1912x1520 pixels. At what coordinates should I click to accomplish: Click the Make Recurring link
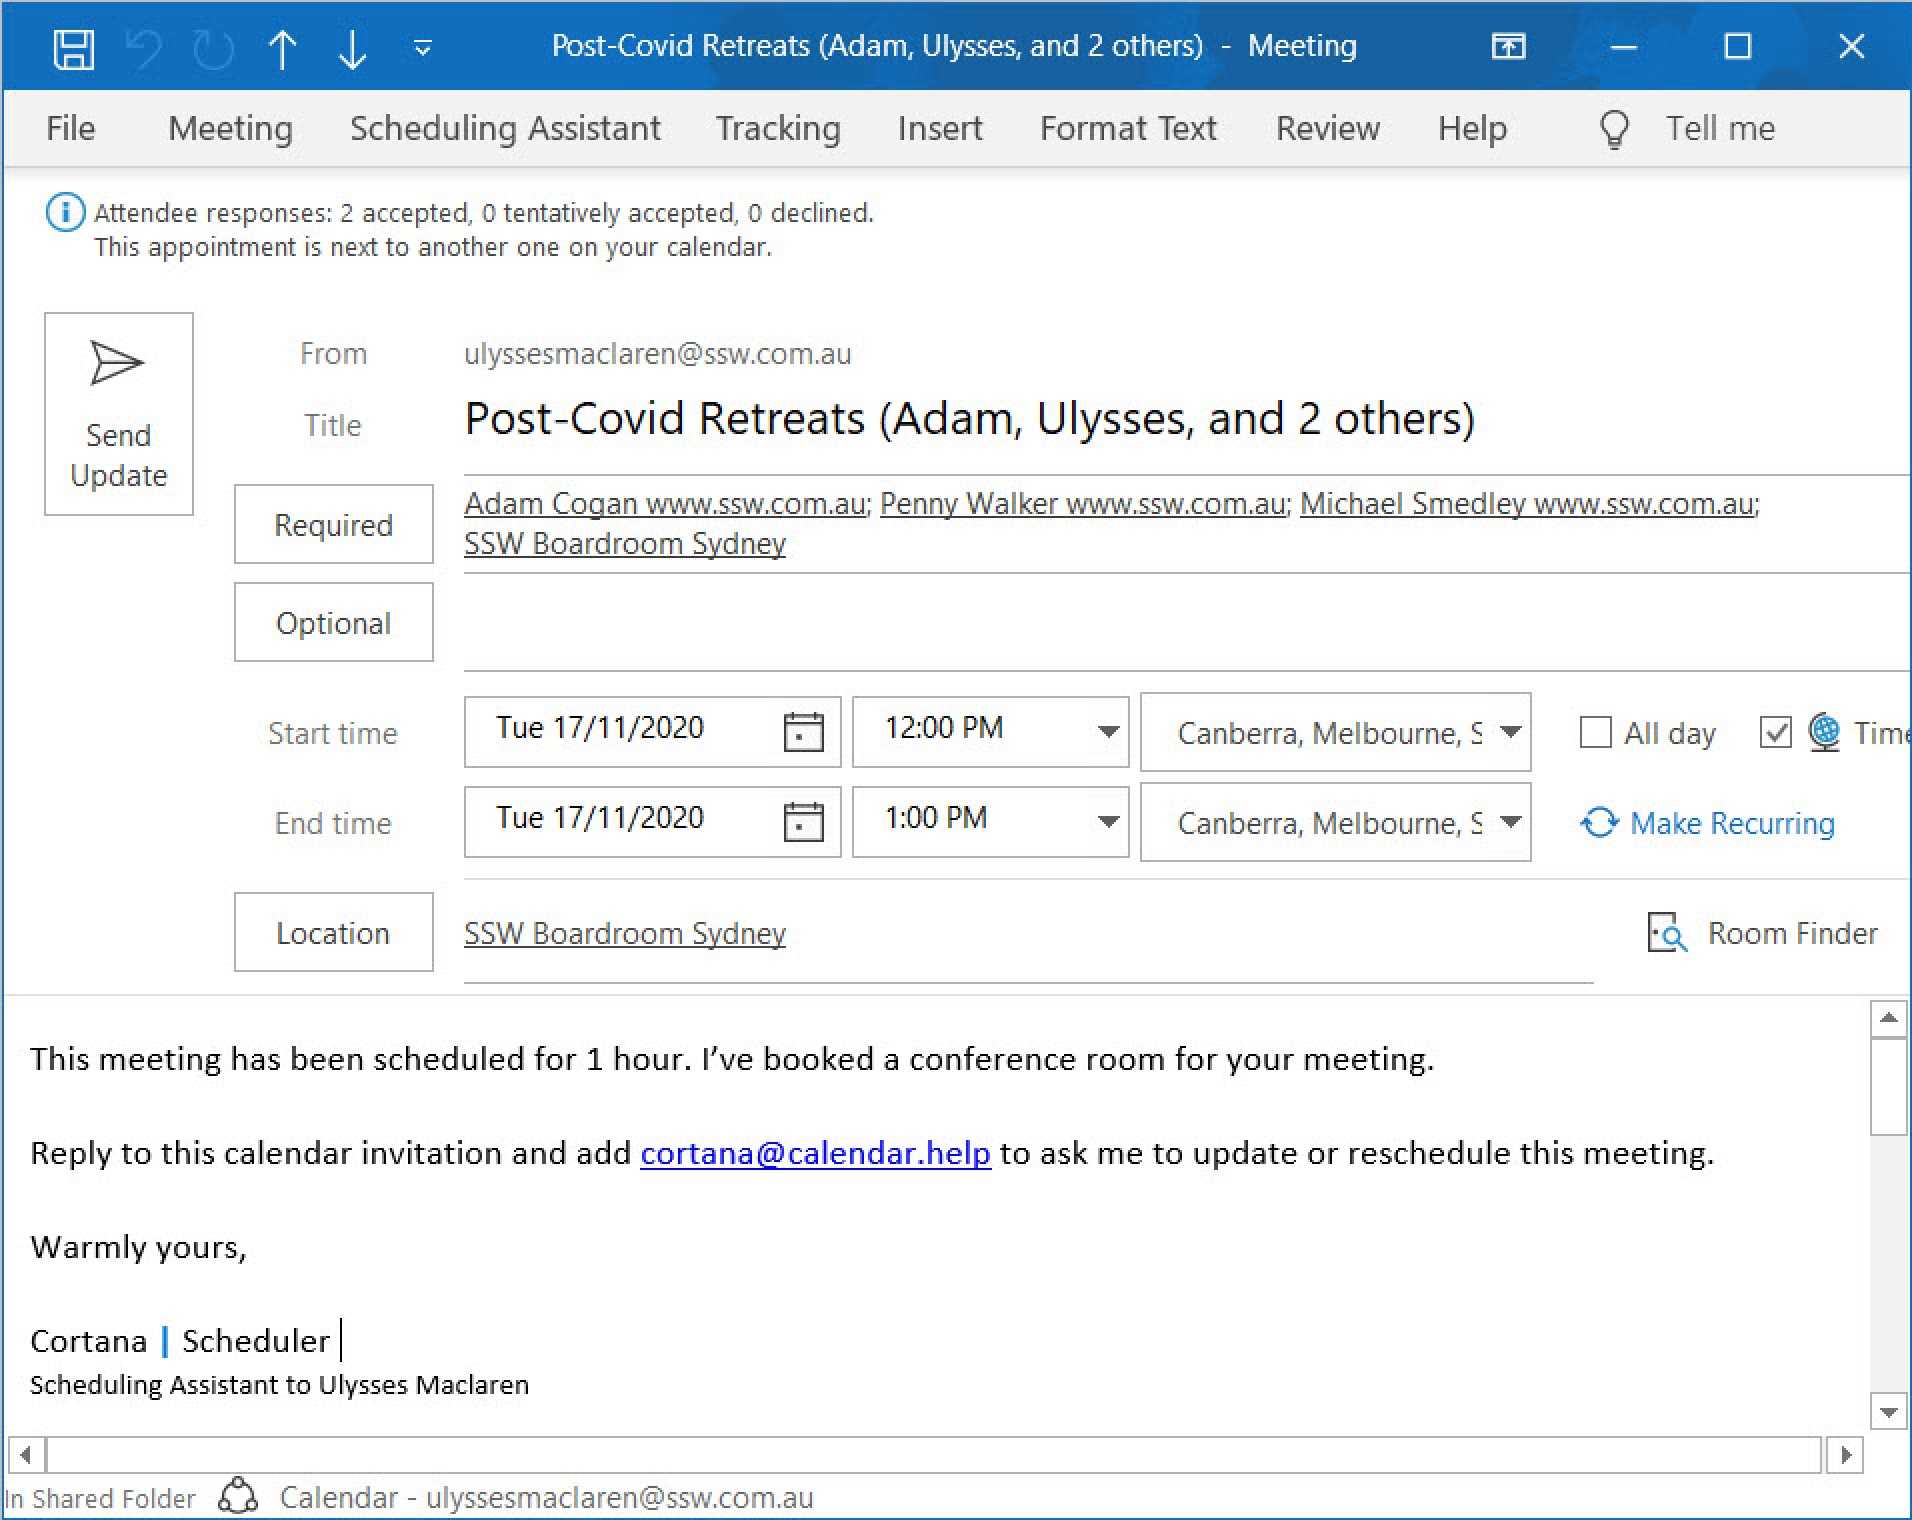[1731, 823]
